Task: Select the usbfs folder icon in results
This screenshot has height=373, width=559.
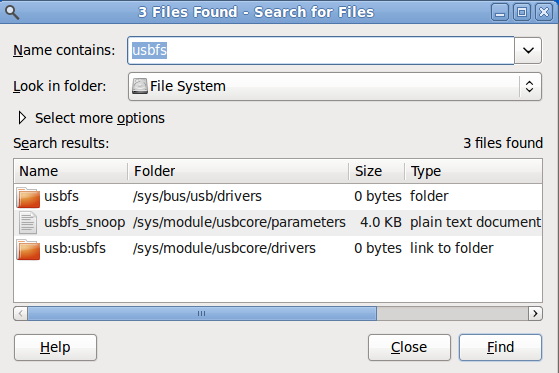Action: [28, 197]
